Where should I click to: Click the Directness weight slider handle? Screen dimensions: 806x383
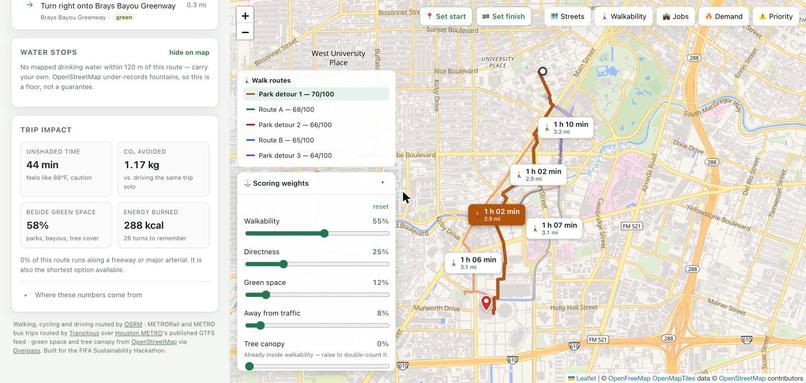coord(283,264)
